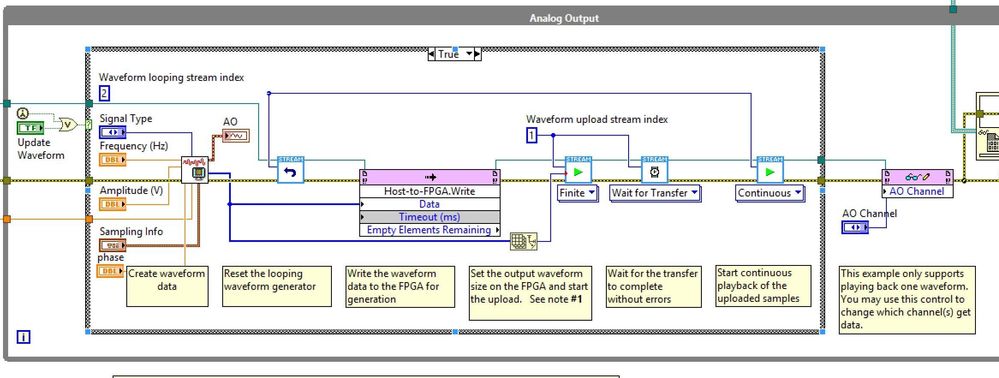999x378 pixels.
Task: Click the waveform generator subVI icon
Action: [195, 170]
